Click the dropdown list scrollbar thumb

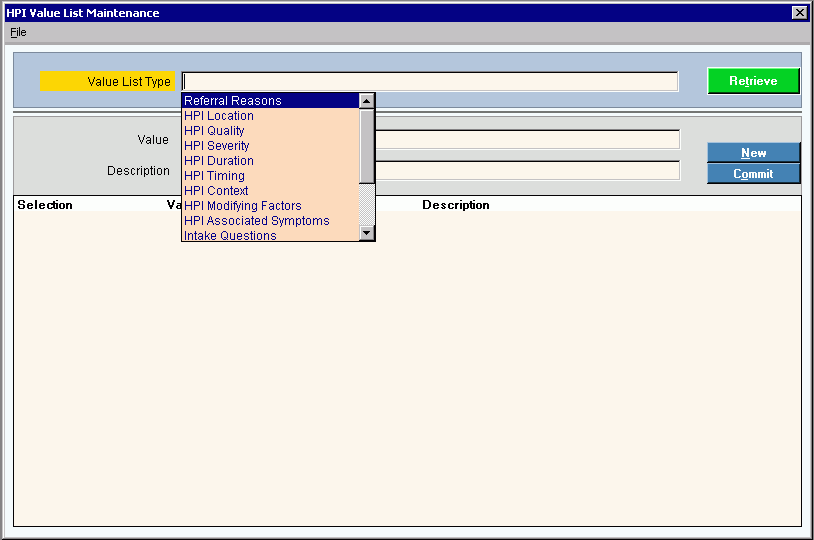click(x=367, y=145)
